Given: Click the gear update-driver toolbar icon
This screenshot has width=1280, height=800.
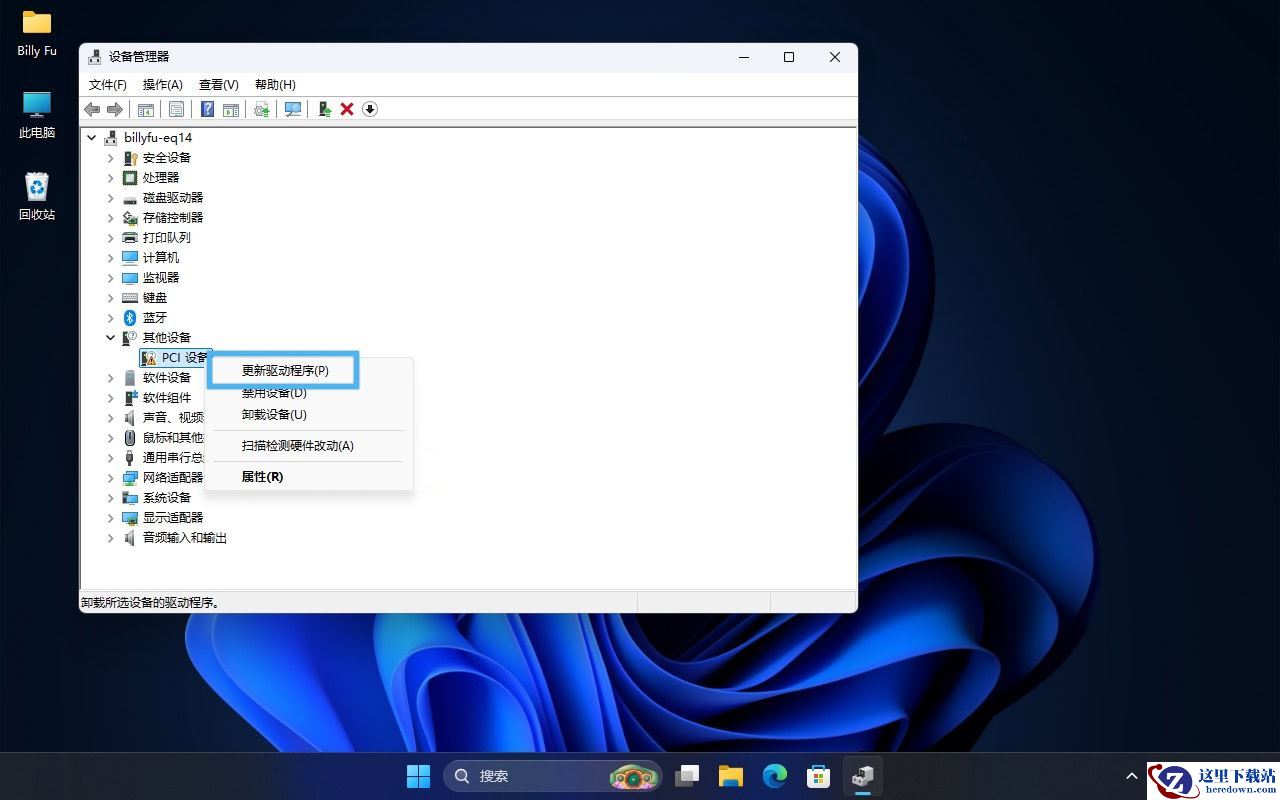Looking at the screenshot, I should tap(262, 109).
